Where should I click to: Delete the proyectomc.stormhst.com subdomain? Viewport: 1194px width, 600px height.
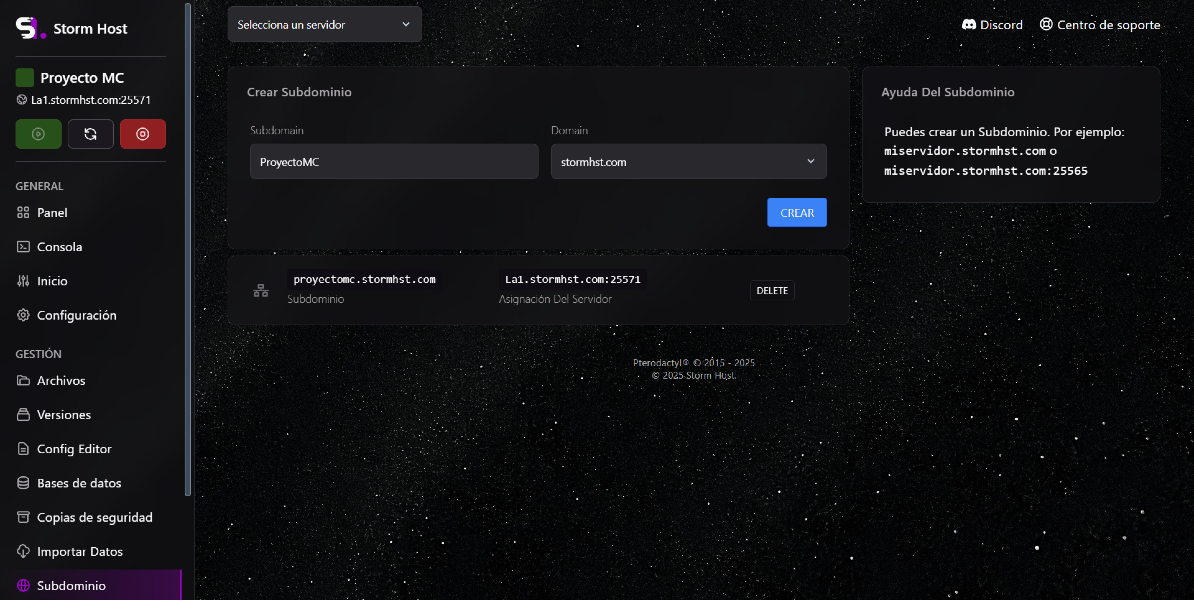pos(771,290)
